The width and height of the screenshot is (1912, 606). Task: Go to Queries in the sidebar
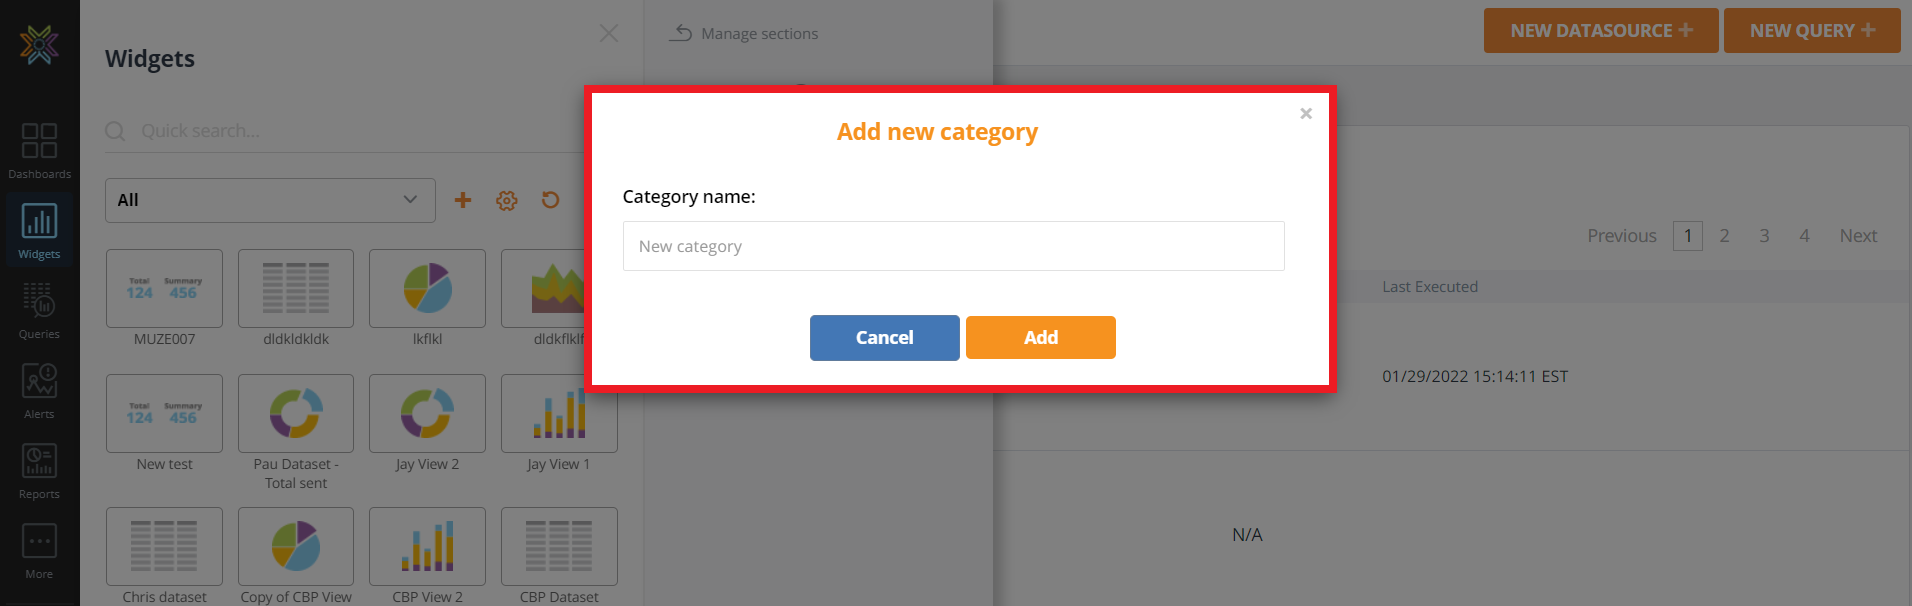(39, 310)
